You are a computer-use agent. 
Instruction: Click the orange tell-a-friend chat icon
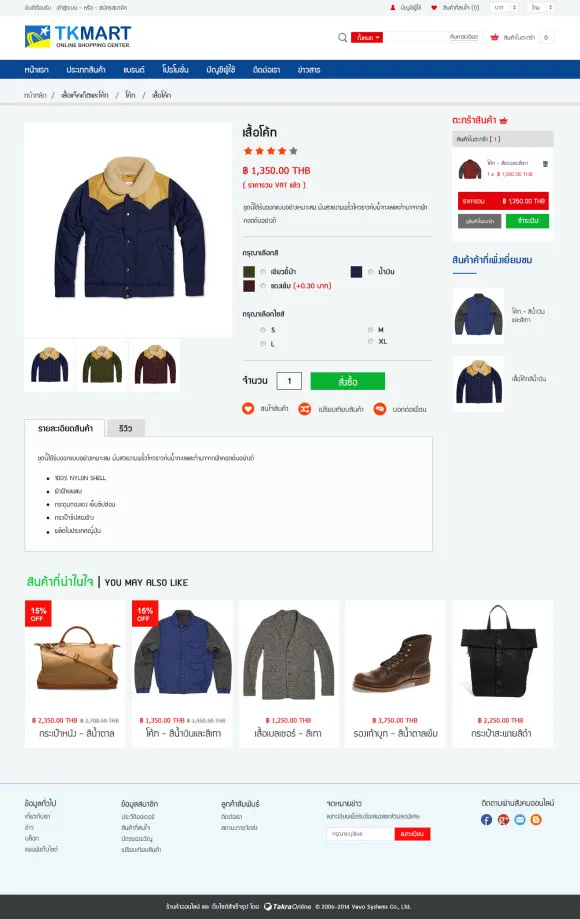(380, 409)
